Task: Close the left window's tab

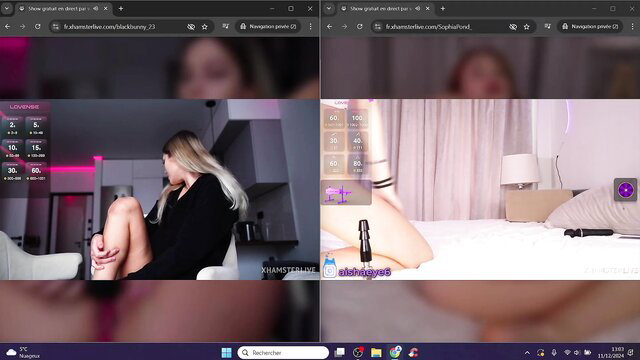Action: 105,9
